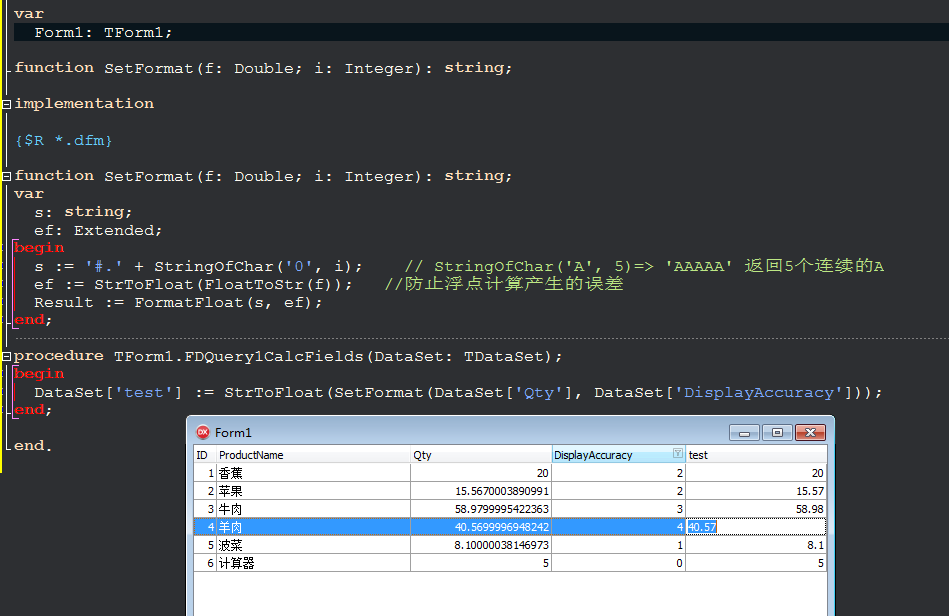Click test cell value 15.57
Screen dimensions: 949x616
click(756, 491)
